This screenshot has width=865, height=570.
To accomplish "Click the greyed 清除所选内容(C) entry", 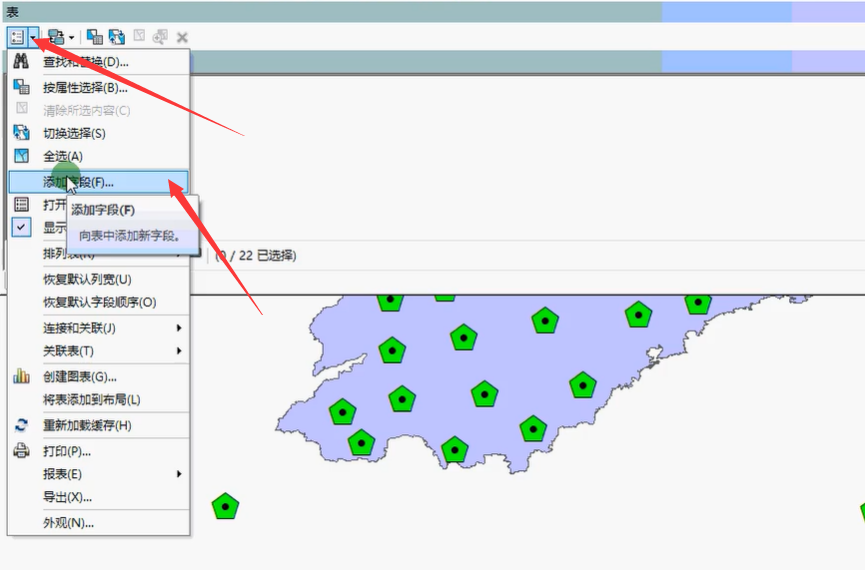I will pos(98,110).
